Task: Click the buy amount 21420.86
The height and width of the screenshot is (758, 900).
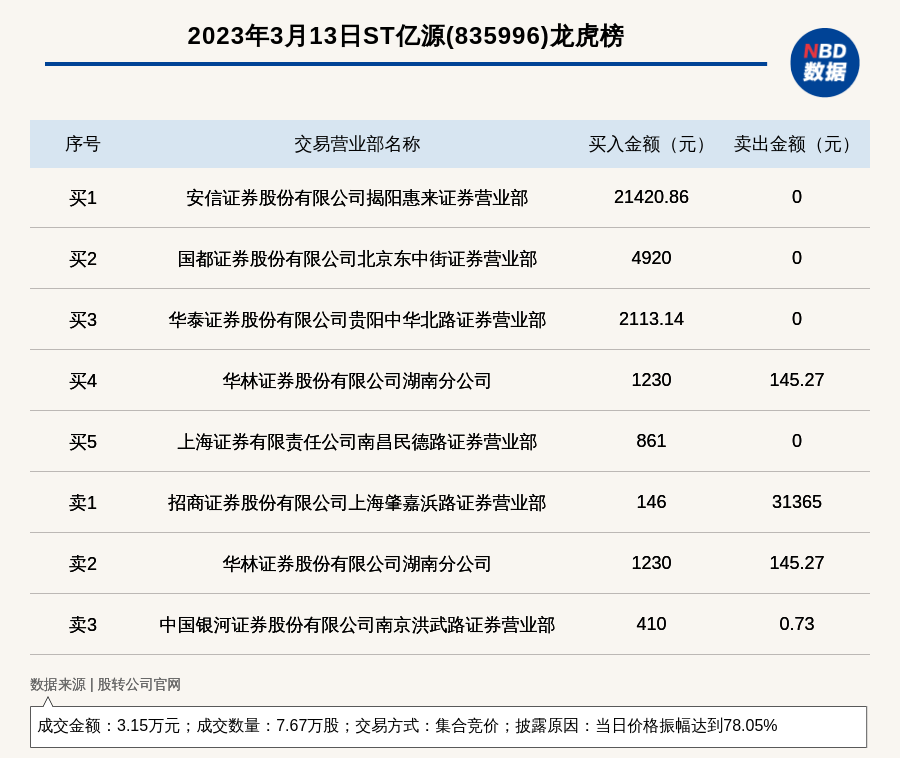Action: click(651, 197)
